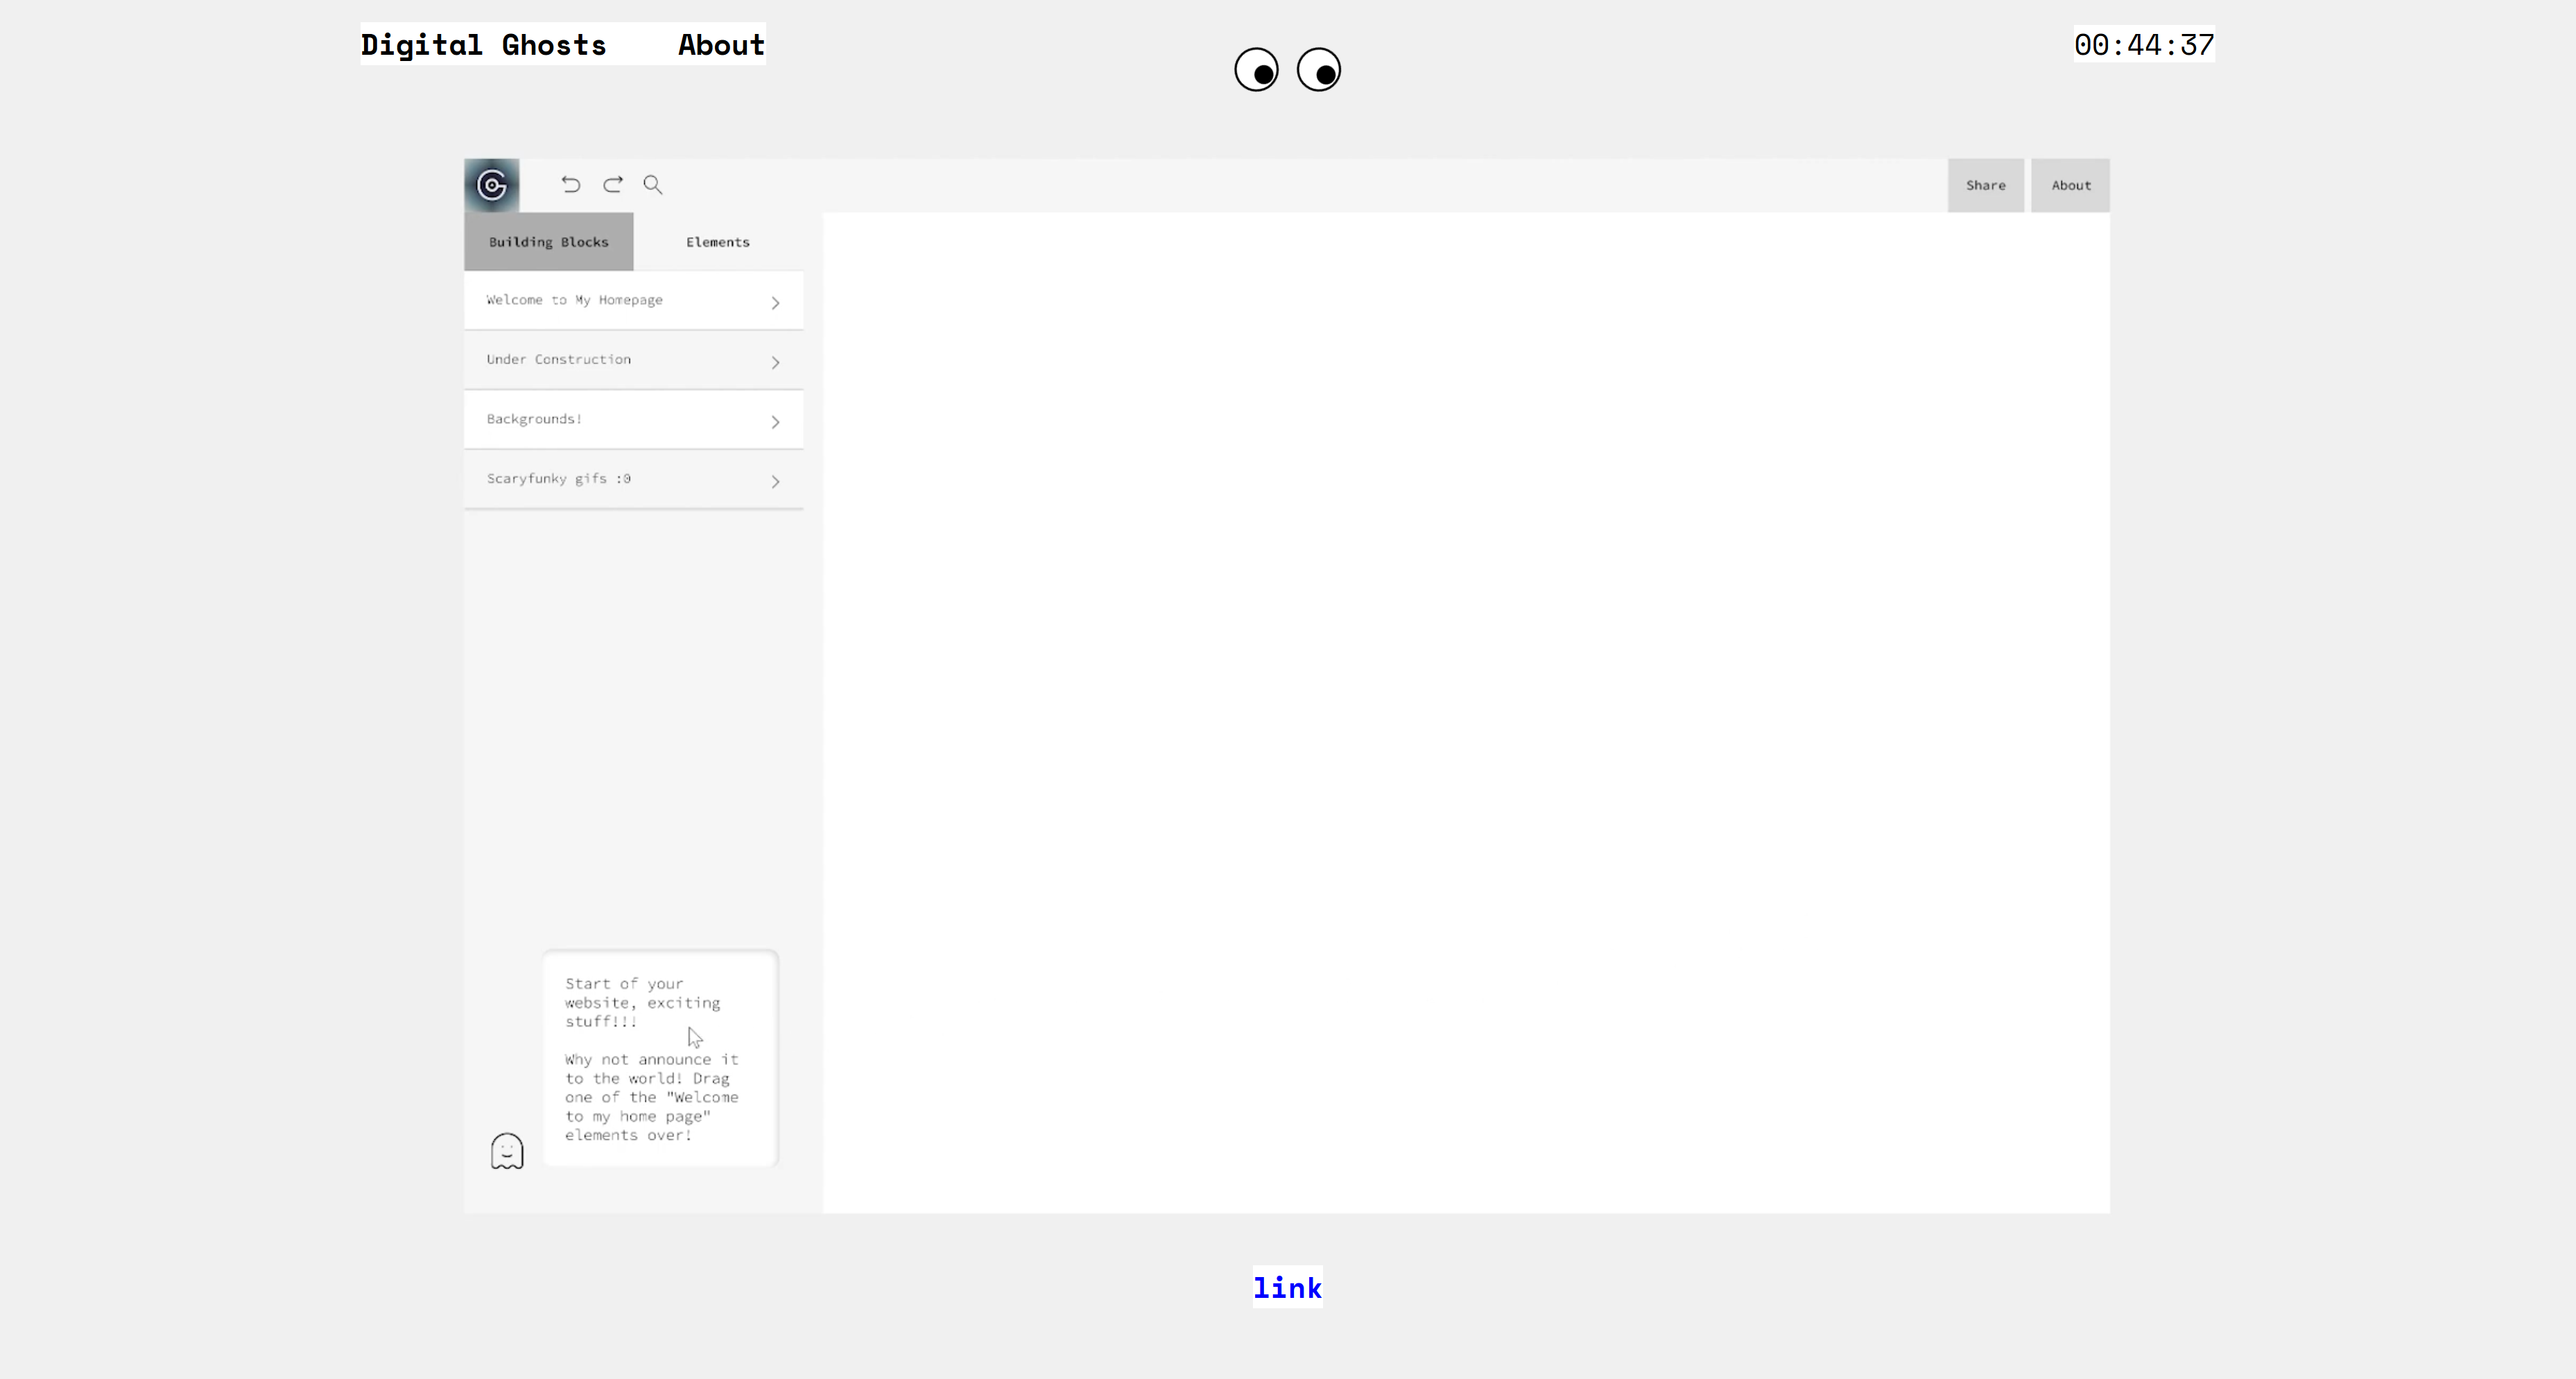Click the blue link below the editor
This screenshot has height=1379, width=2576.
click(x=1287, y=1287)
